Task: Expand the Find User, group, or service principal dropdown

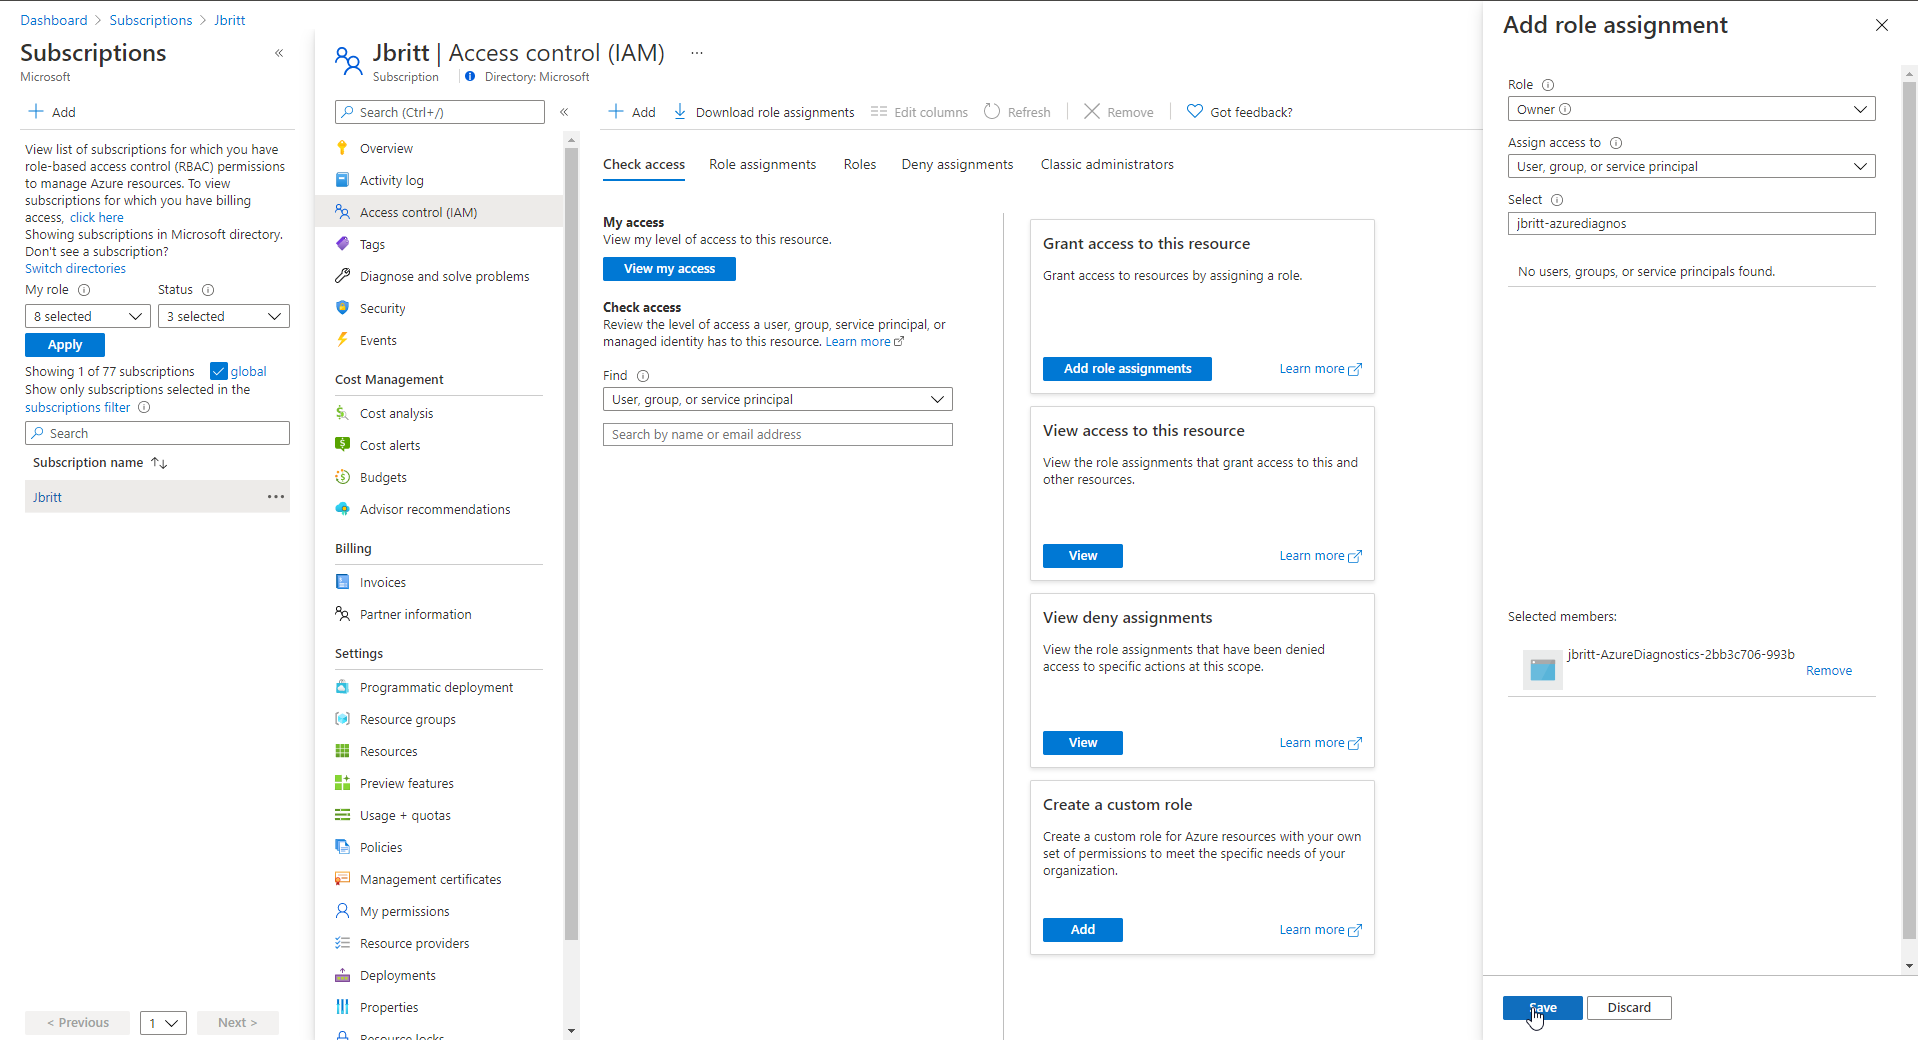Action: pos(778,399)
